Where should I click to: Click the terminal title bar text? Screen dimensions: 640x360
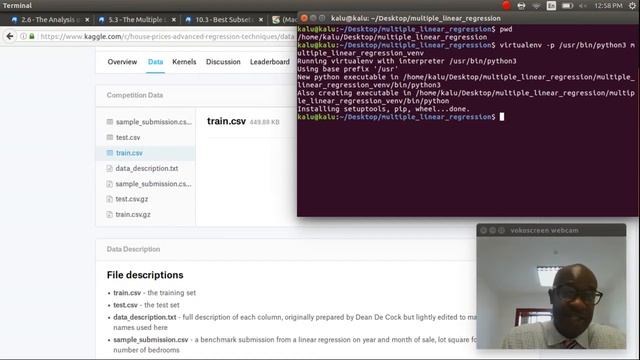(416, 18)
